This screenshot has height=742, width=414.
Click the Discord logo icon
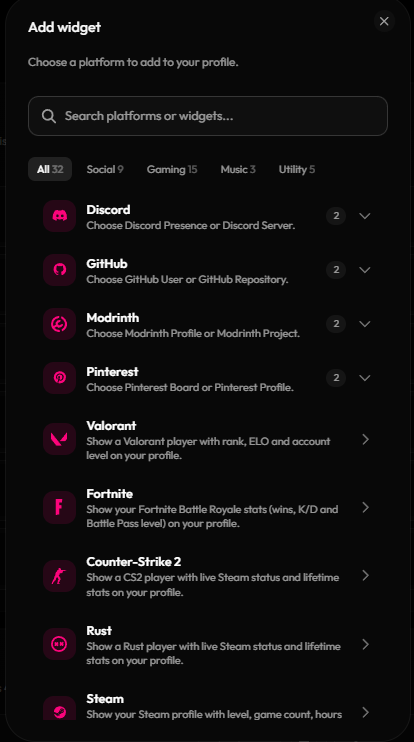[x=60, y=216]
